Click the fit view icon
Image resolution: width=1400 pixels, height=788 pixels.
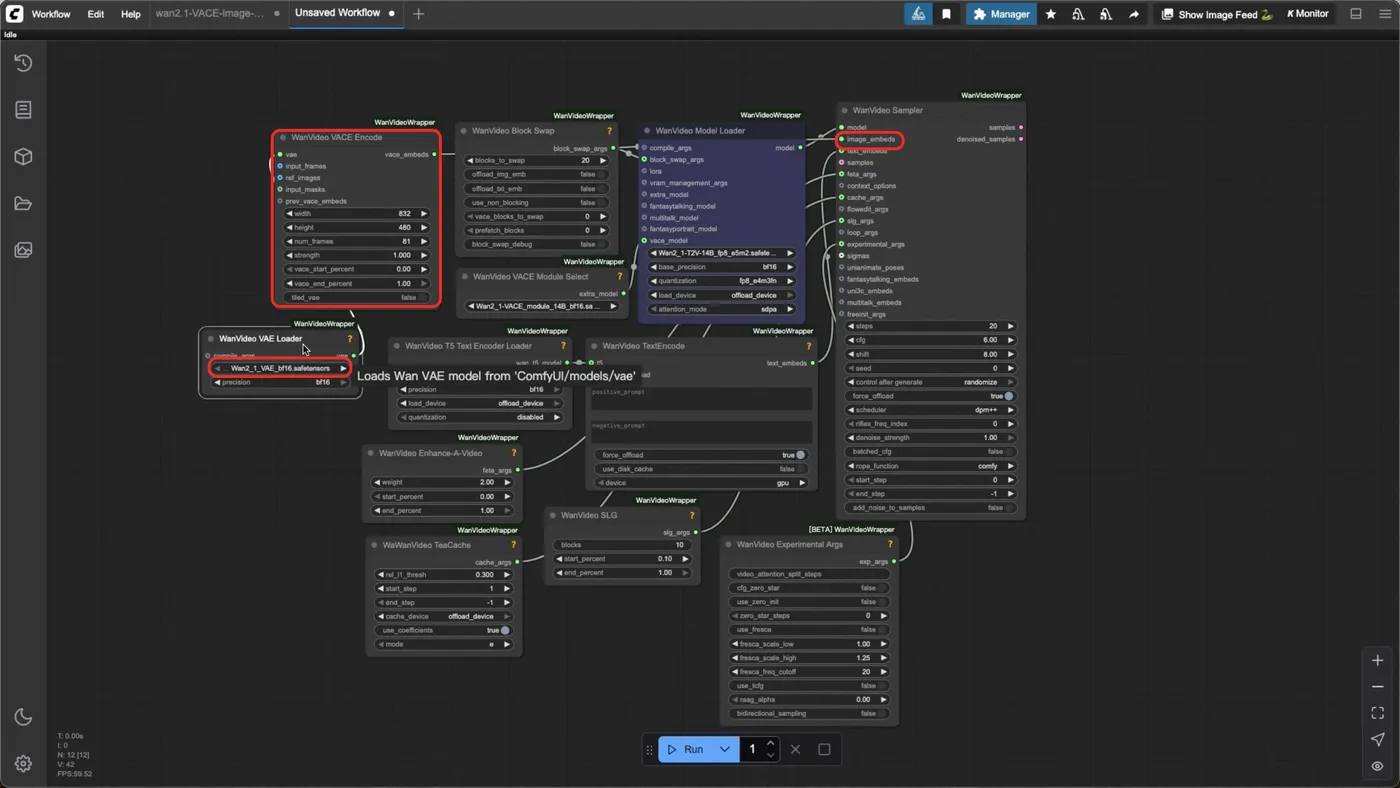pos(1377,713)
